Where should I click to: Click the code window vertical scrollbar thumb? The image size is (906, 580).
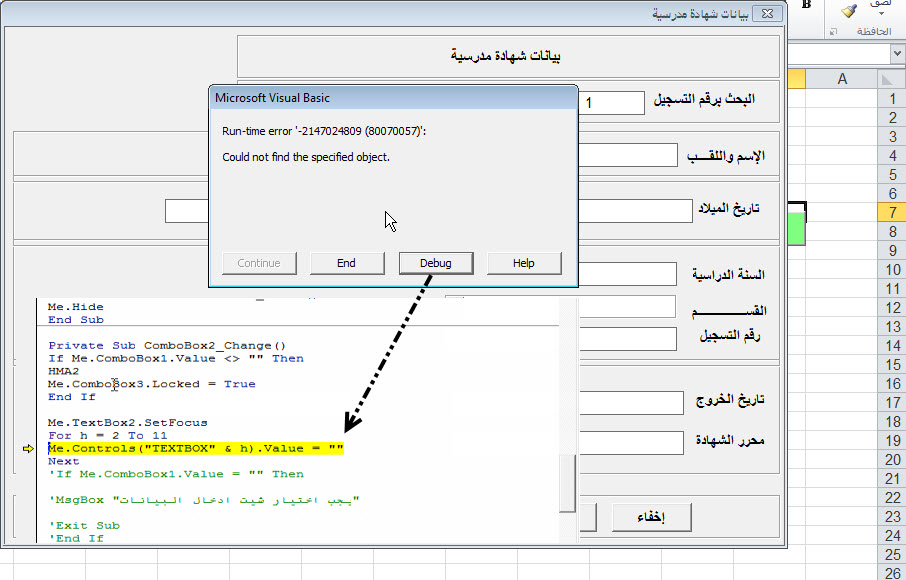(x=567, y=483)
